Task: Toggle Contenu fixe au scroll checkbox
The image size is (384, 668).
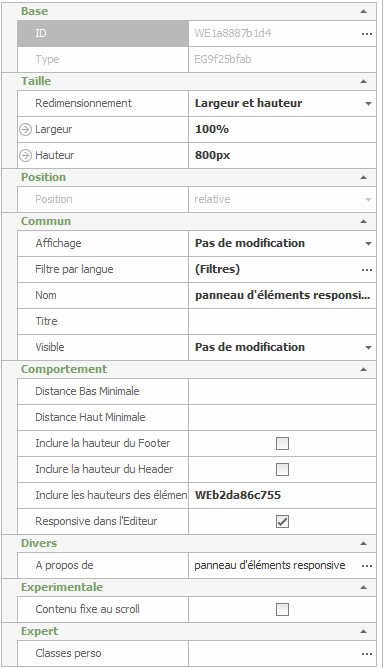Action: point(282,610)
